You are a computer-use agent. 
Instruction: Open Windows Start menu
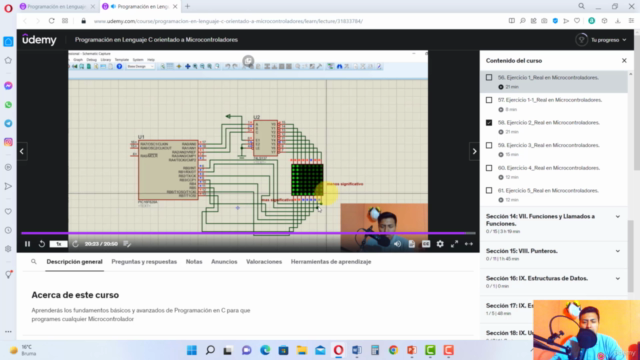coord(192,350)
